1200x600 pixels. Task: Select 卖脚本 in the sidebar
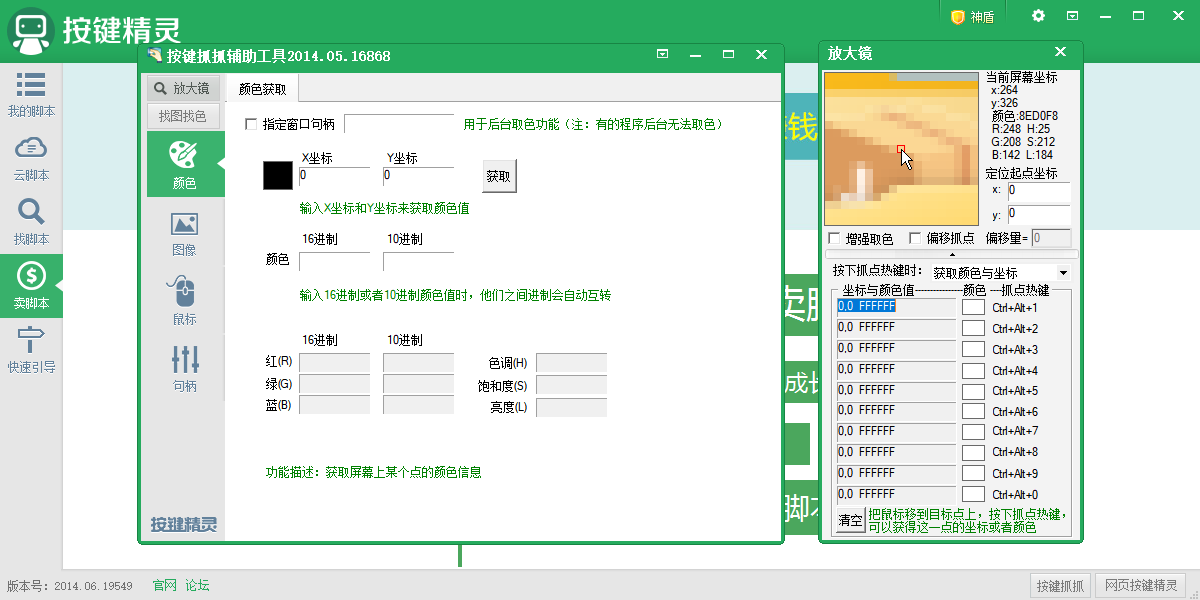coord(31,286)
